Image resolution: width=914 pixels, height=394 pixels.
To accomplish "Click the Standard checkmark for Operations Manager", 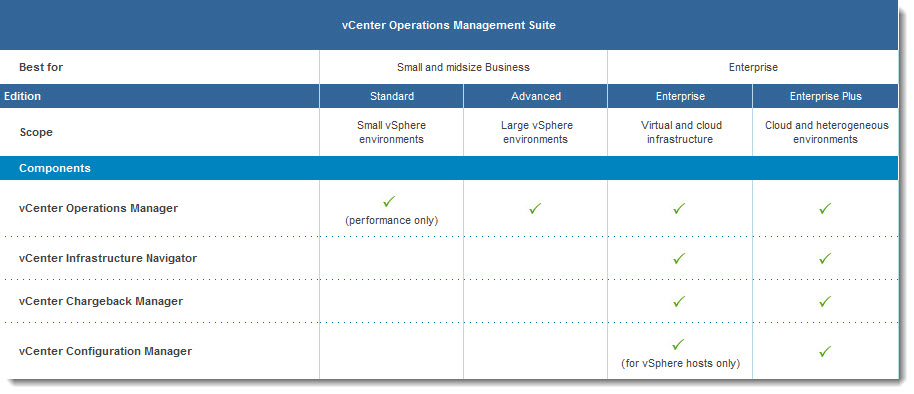I will [x=389, y=202].
